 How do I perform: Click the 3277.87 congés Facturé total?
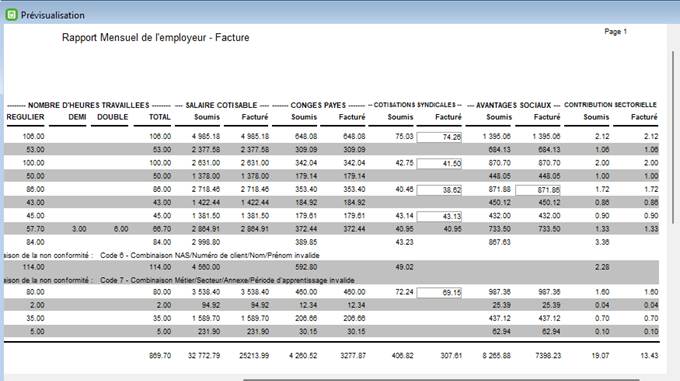[353, 355]
